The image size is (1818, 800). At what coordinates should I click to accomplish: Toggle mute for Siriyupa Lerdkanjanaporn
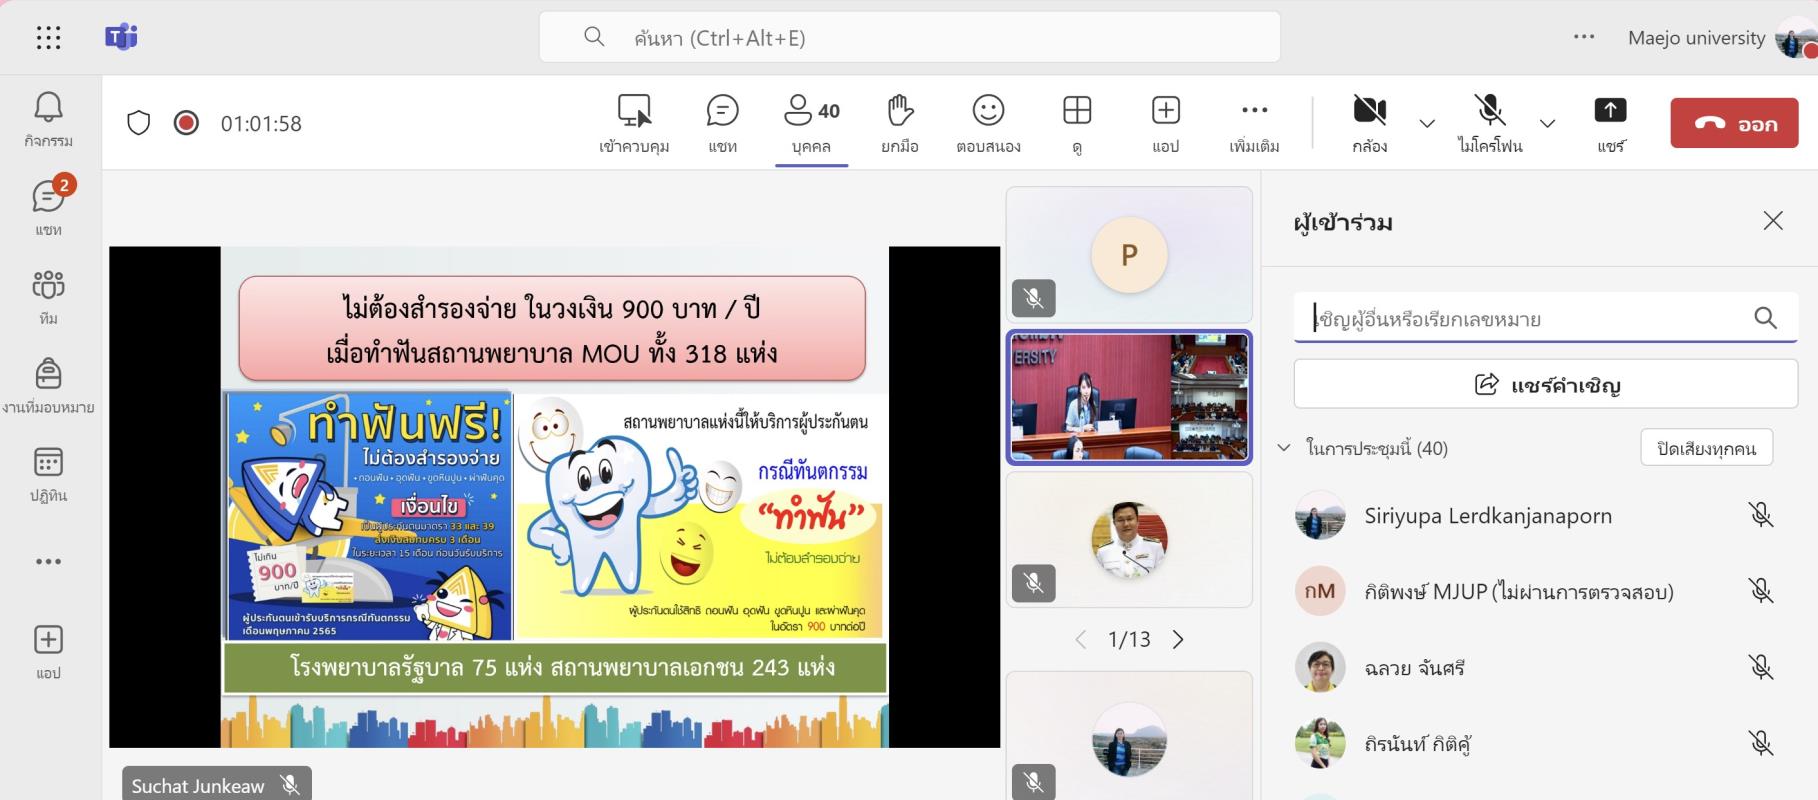(x=1760, y=516)
